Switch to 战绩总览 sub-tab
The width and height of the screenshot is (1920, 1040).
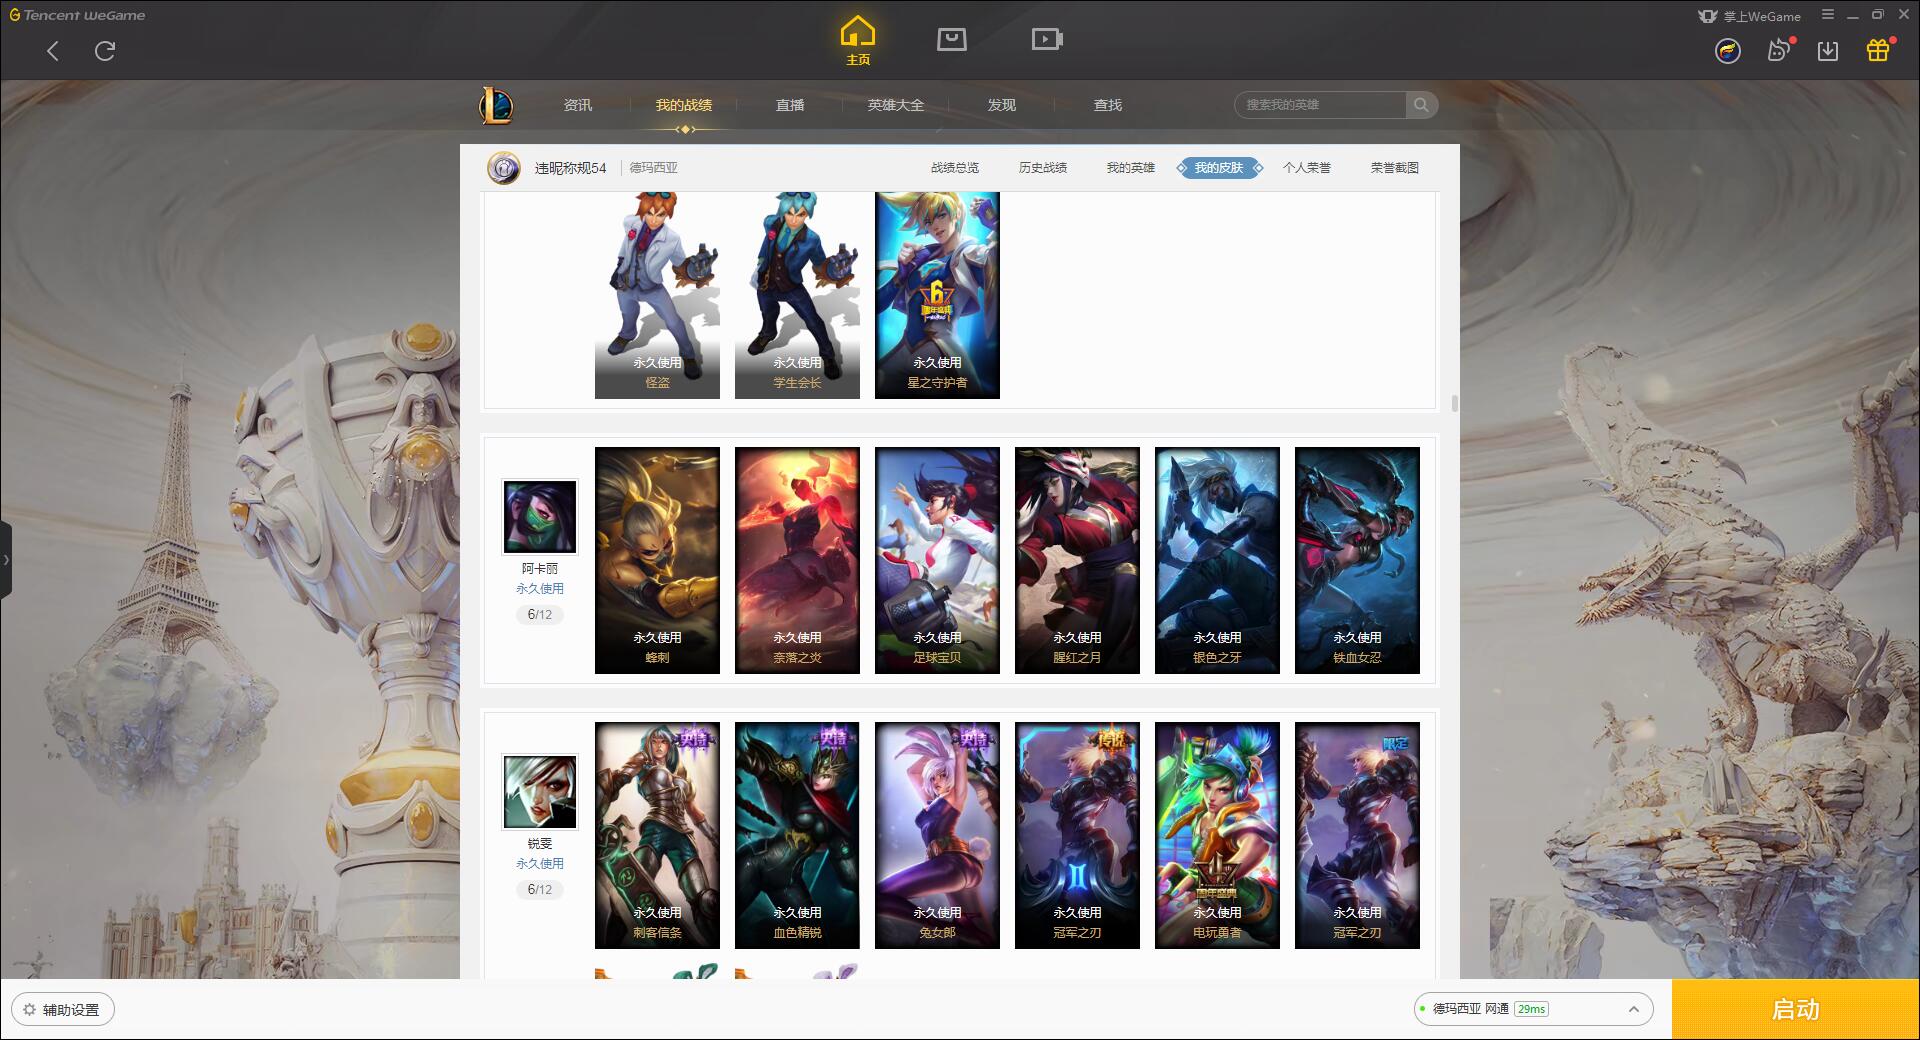[x=955, y=168]
